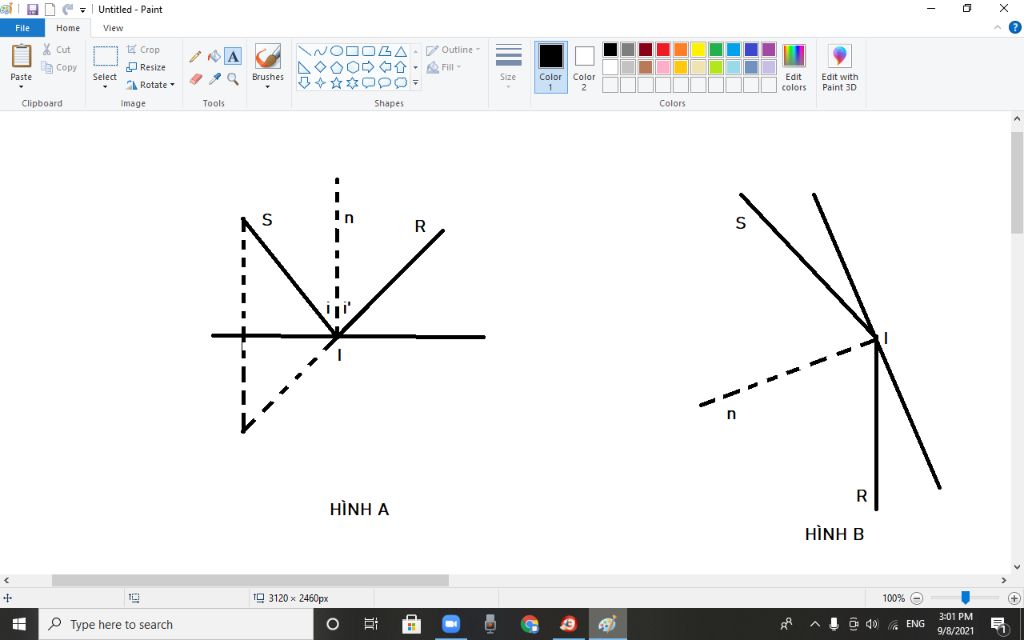Activate Color 1 selector
This screenshot has height=640, width=1024.
(x=551, y=68)
